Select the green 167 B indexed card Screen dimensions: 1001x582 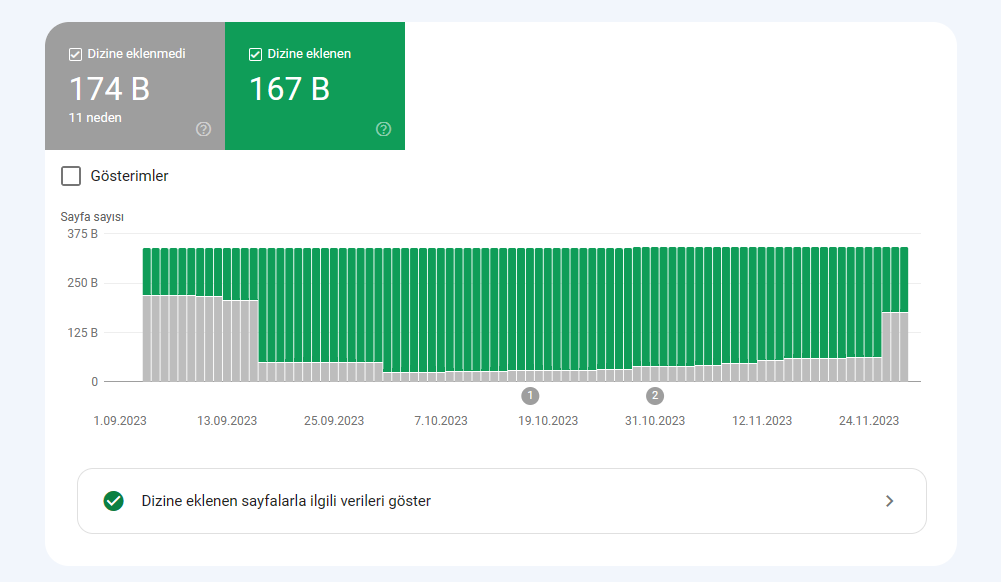[x=315, y=86]
